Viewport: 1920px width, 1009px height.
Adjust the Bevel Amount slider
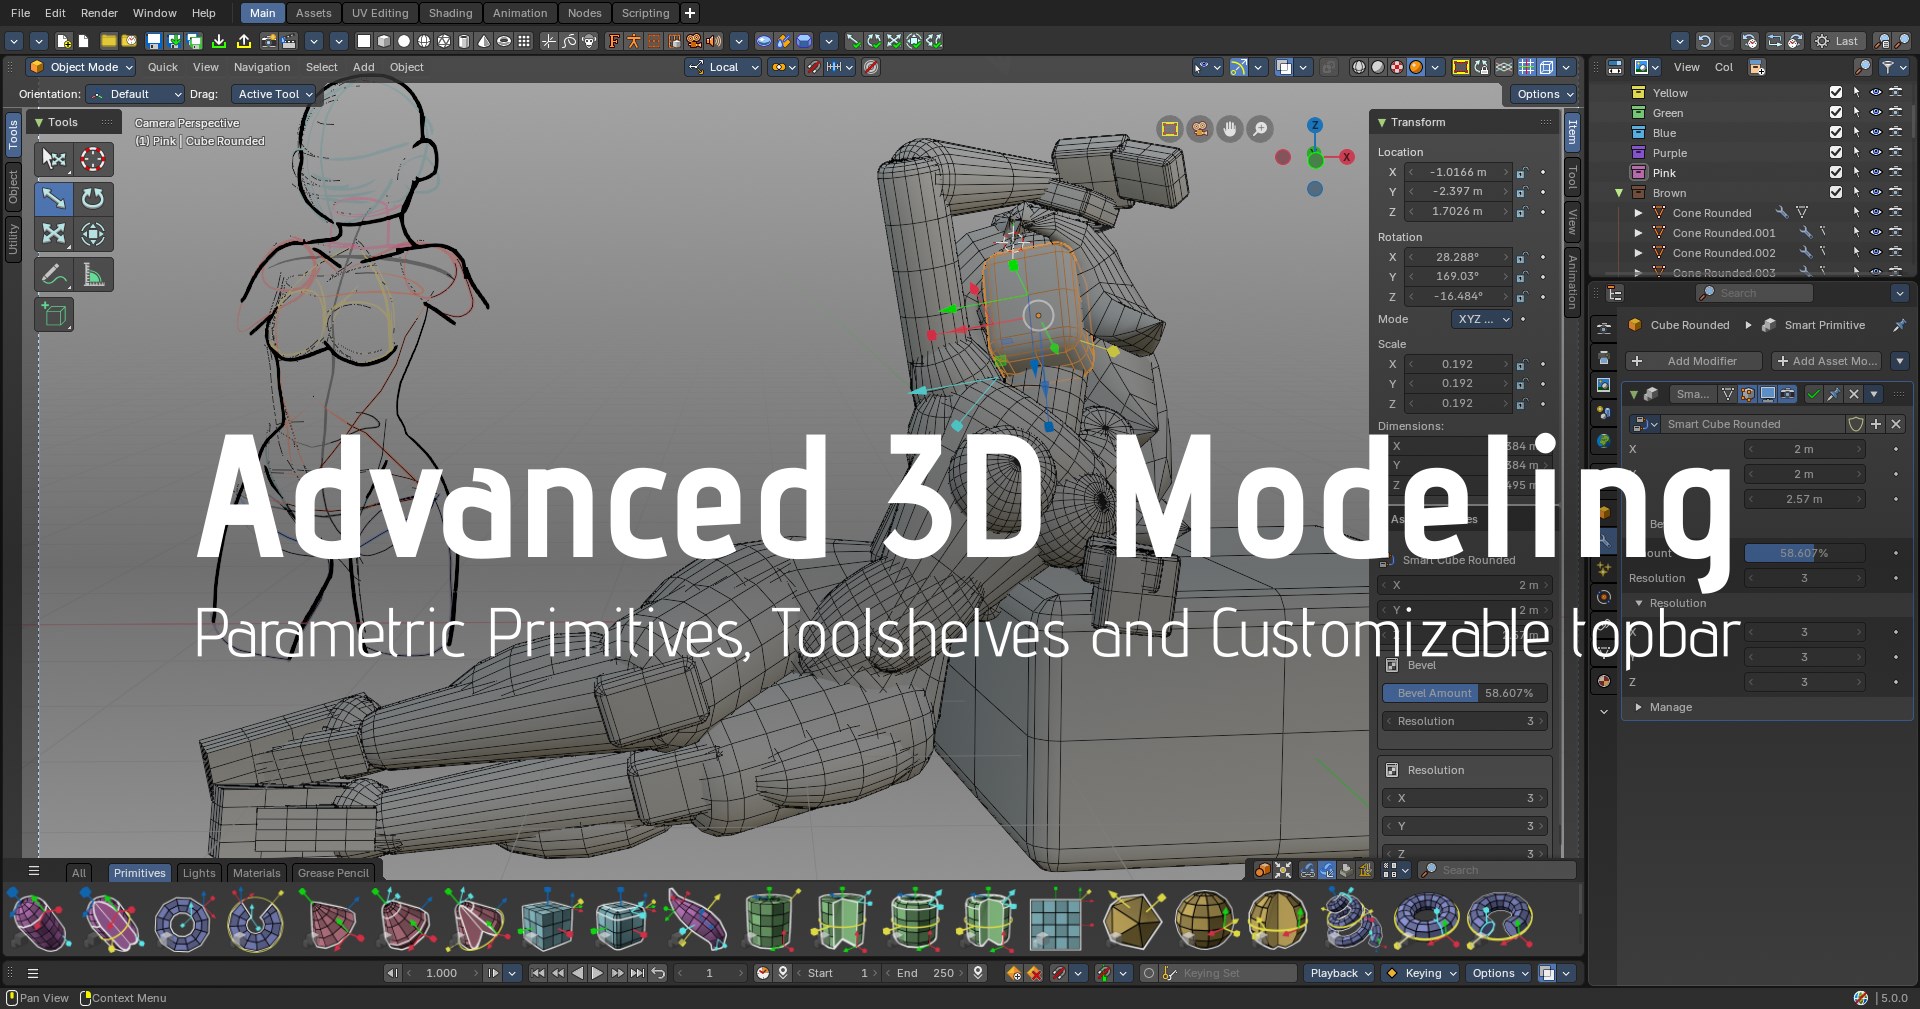(x=1464, y=693)
